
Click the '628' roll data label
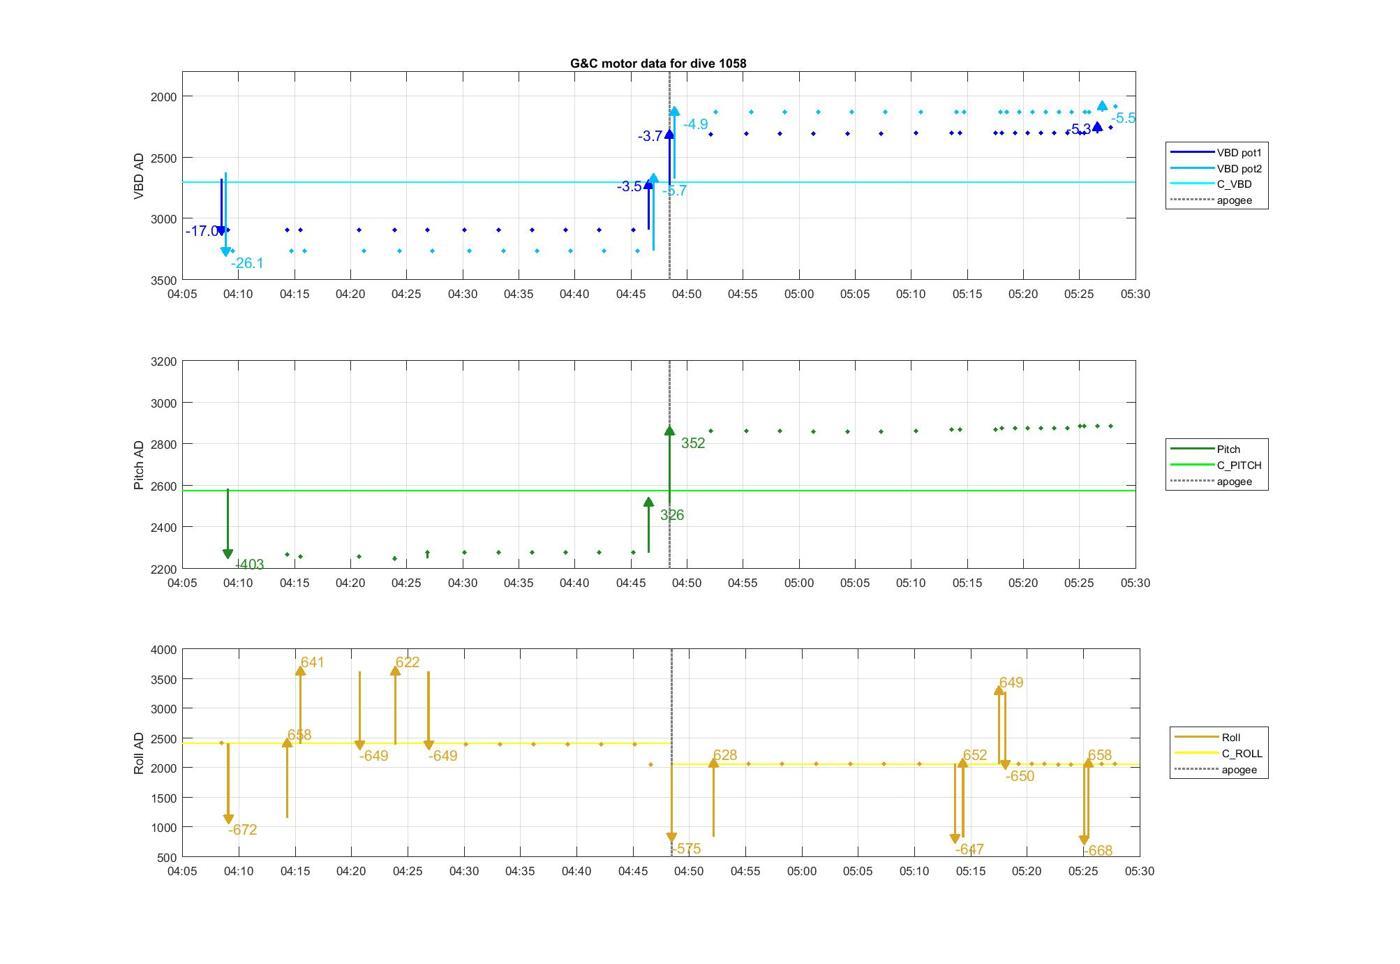click(x=725, y=756)
